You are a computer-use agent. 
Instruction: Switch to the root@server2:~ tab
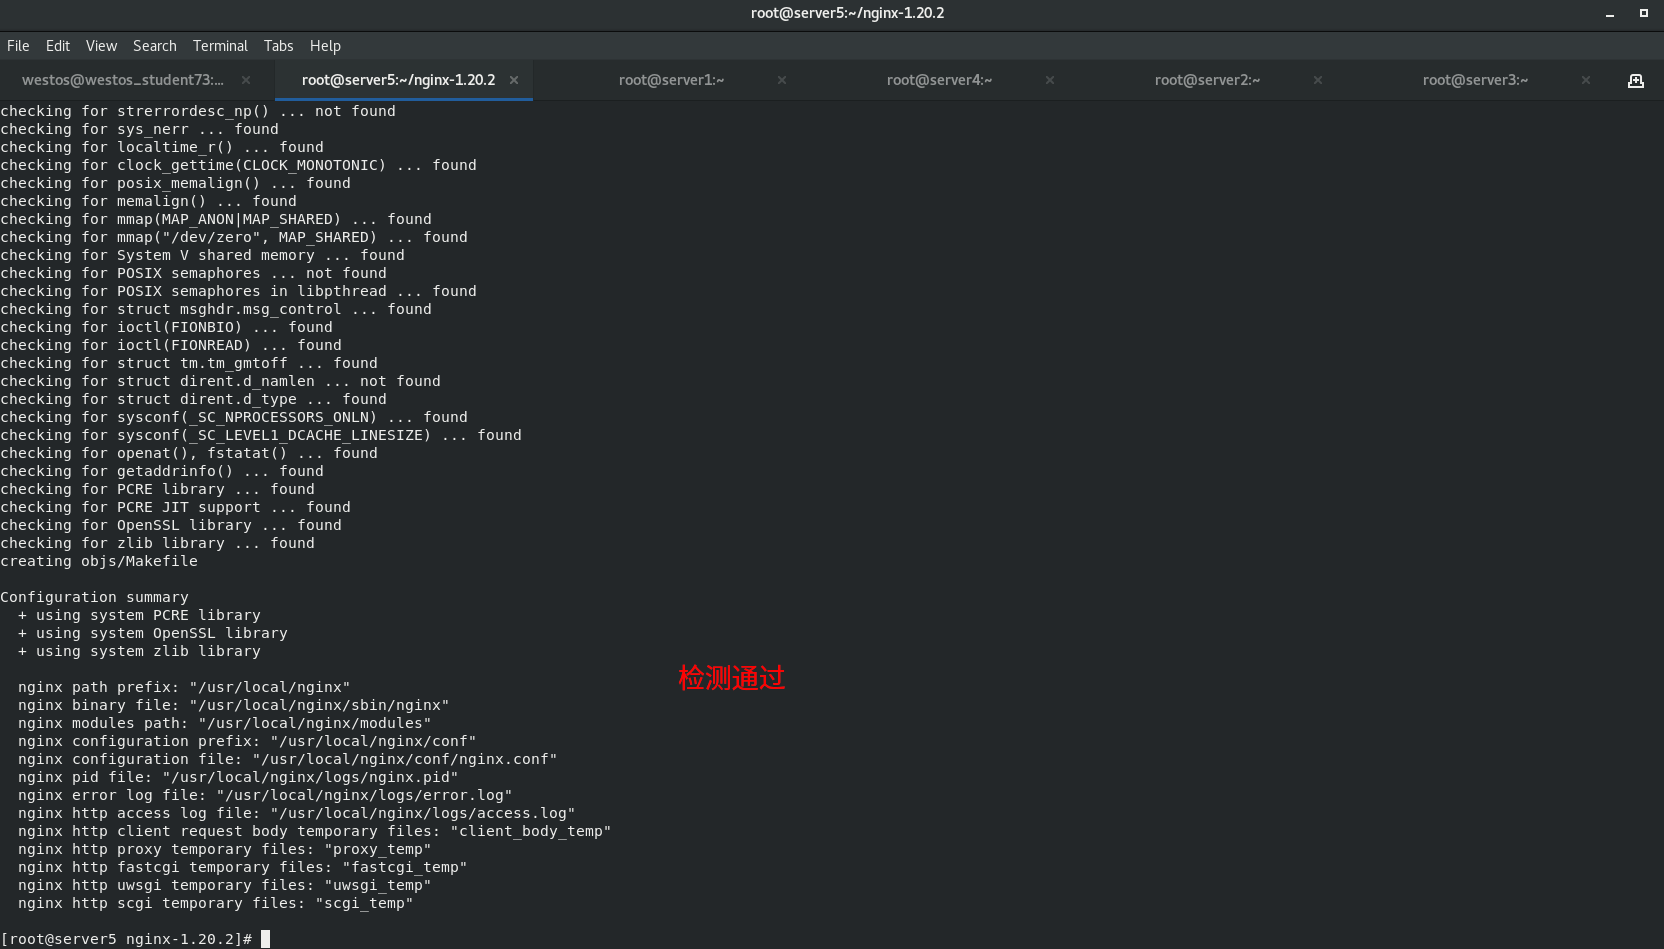1207,80
